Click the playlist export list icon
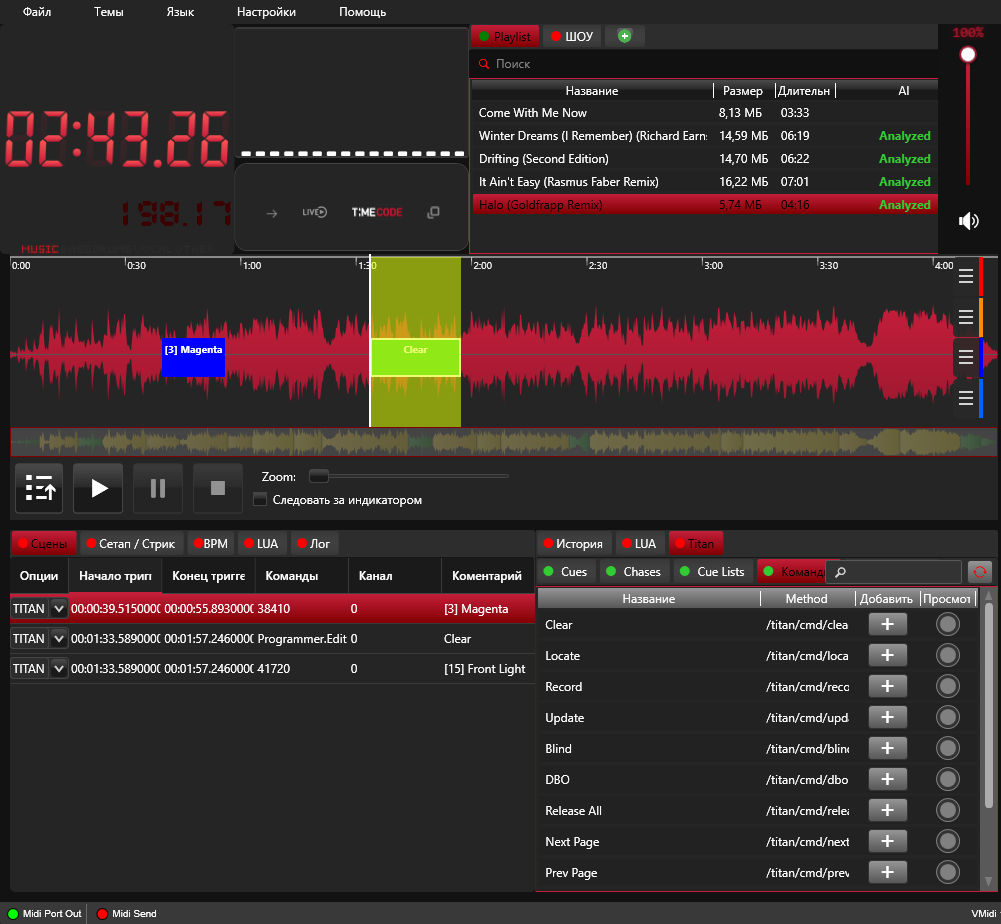Viewport: 1001px width, 924px height. pos(40,488)
